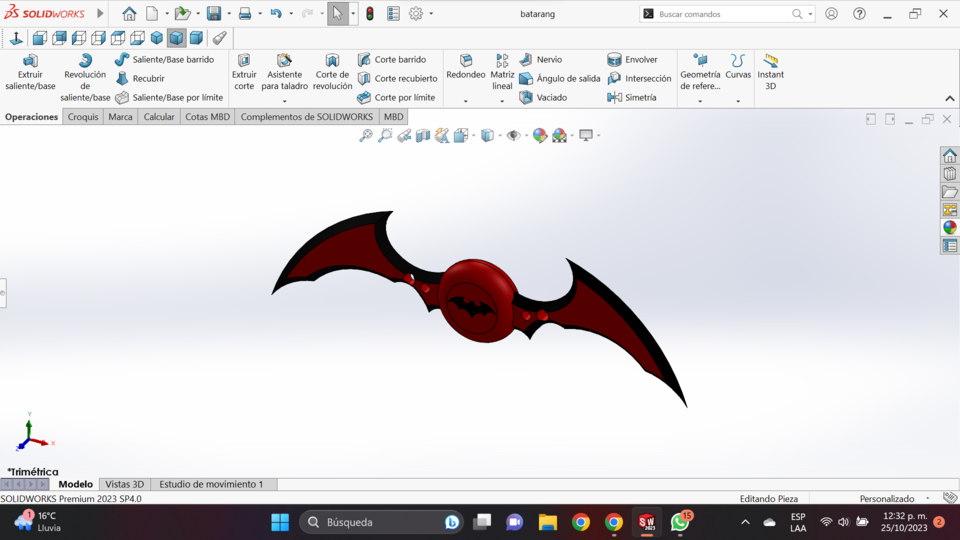Open Options gear dropdown arrow
The height and width of the screenshot is (540, 960).
tap(431, 13)
